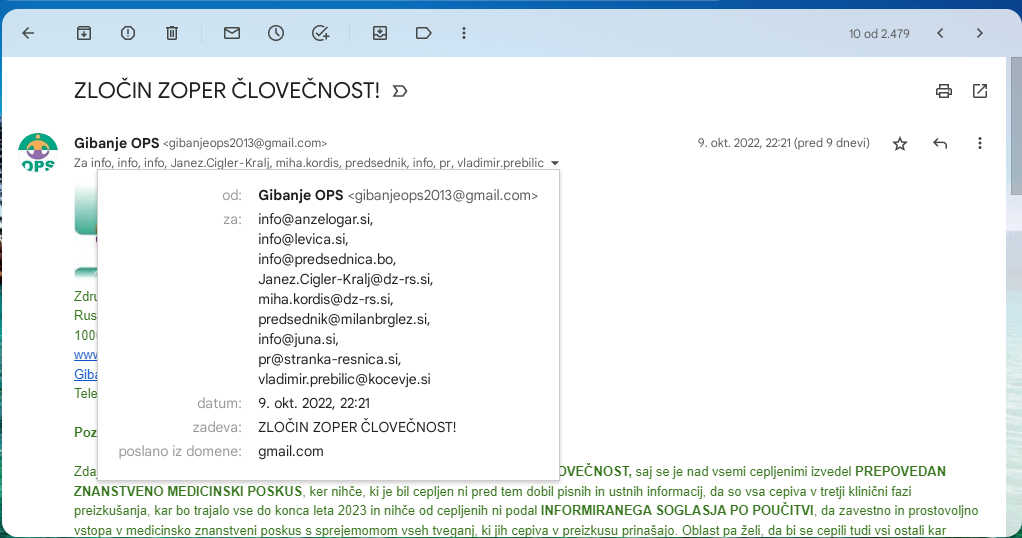Toggle importance marker beside the subject

400,91
